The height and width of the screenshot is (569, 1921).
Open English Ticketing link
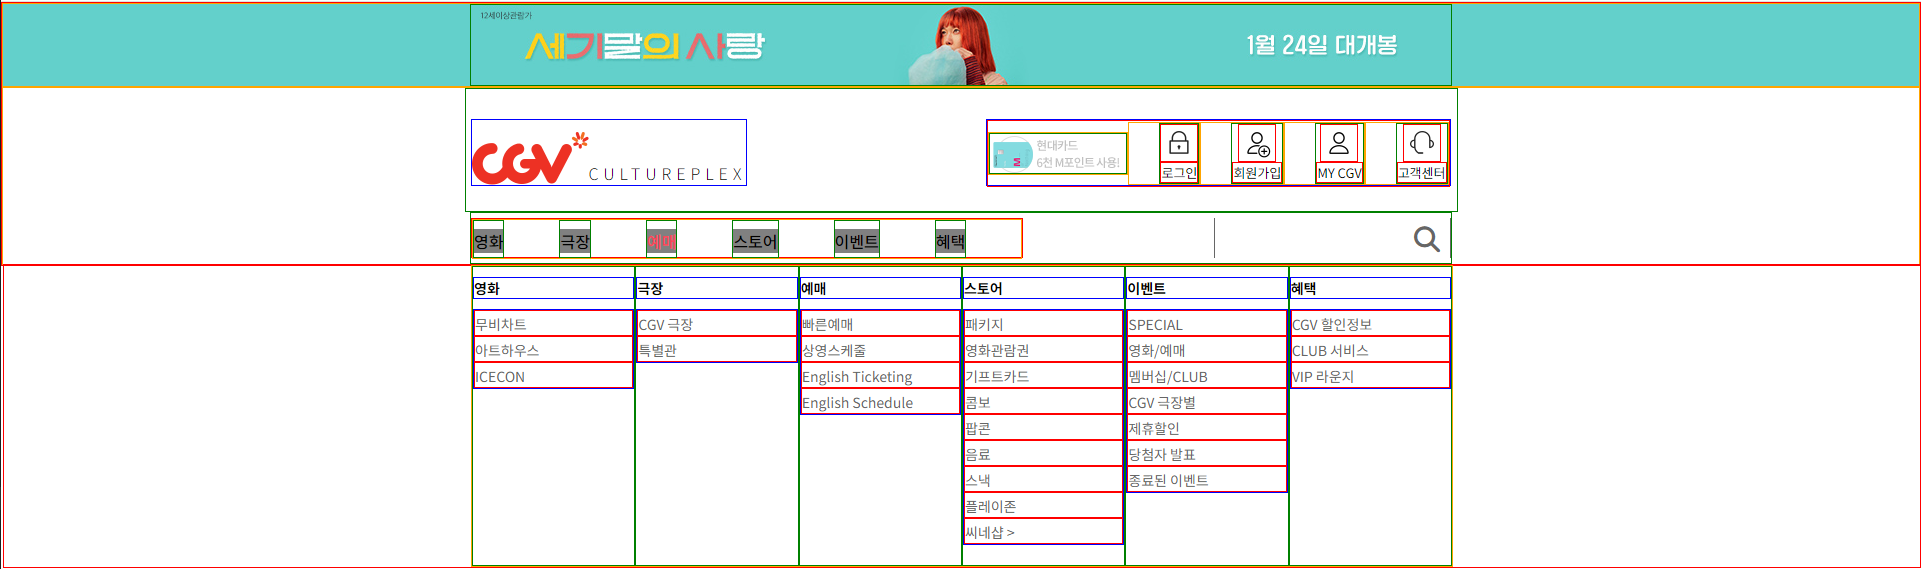[880, 376]
